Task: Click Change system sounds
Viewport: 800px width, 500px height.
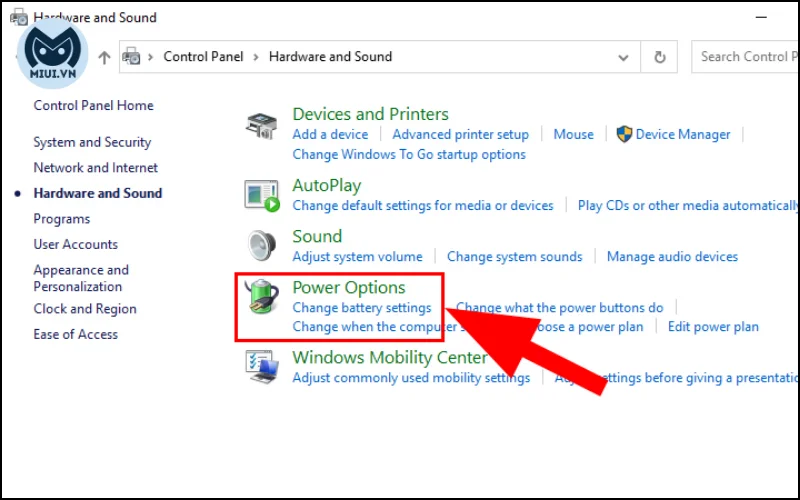Action: click(514, 256)
